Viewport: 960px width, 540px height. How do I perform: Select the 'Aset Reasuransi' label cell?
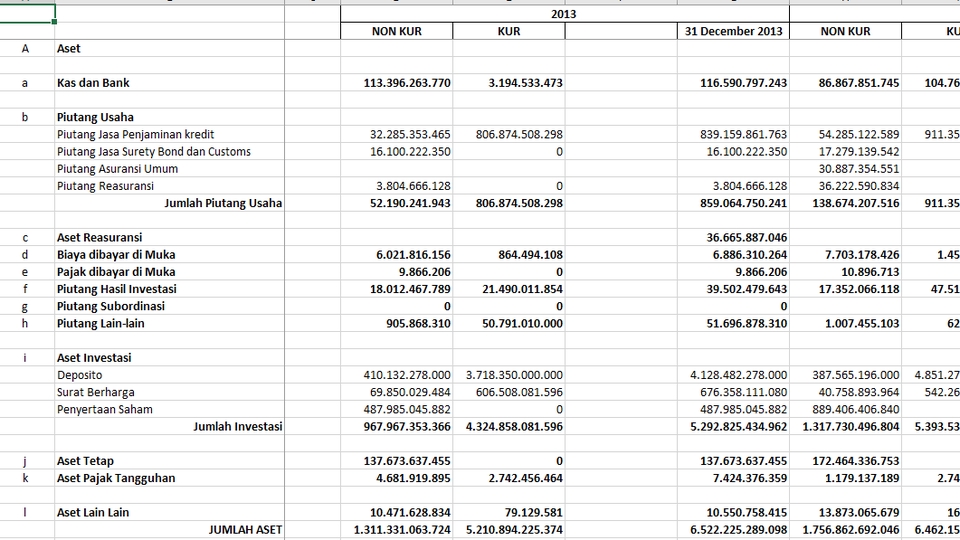(170, 237)
